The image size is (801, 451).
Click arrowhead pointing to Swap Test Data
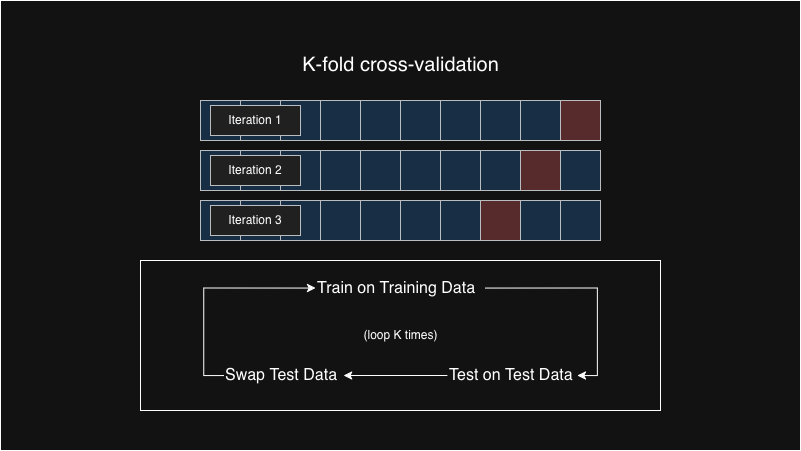[349, 375]
